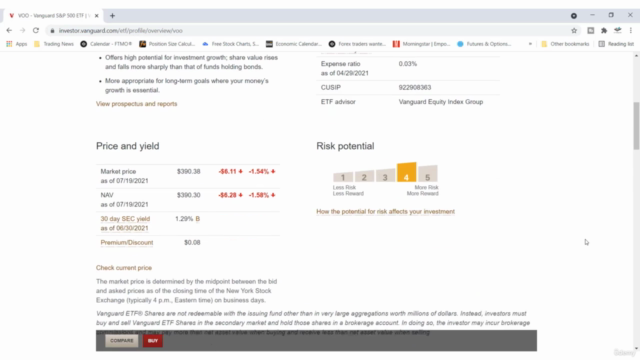Image resolution: width=640 pixels, height=360 pixels.
Task: Click the market price $390.38 value
Action: 189,171
